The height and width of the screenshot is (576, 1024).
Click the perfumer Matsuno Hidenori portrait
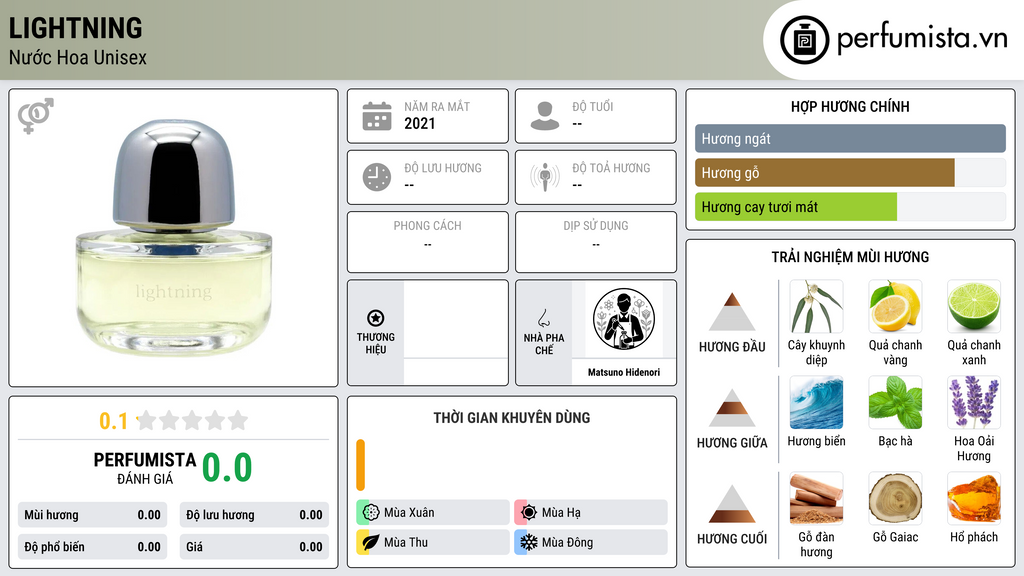[x=624, y=320]
